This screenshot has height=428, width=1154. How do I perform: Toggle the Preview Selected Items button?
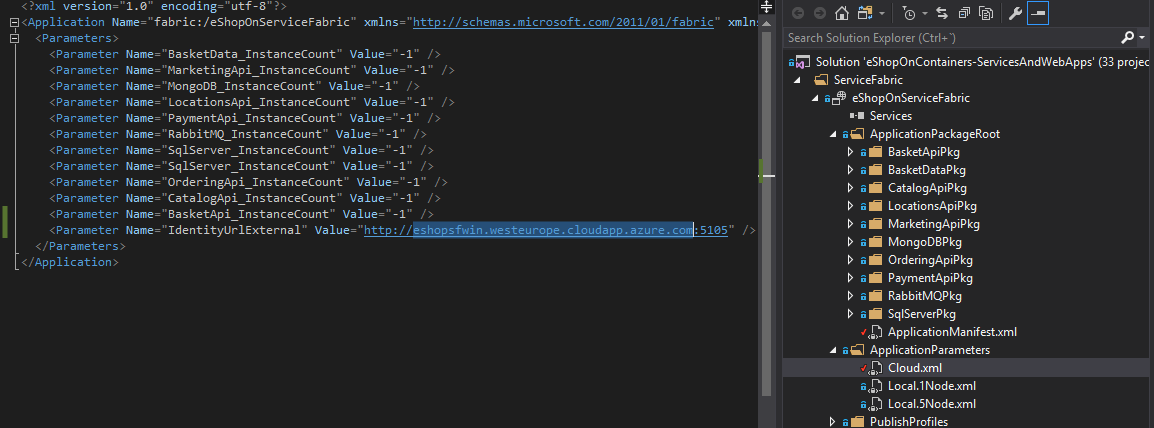pos(1037,13)
